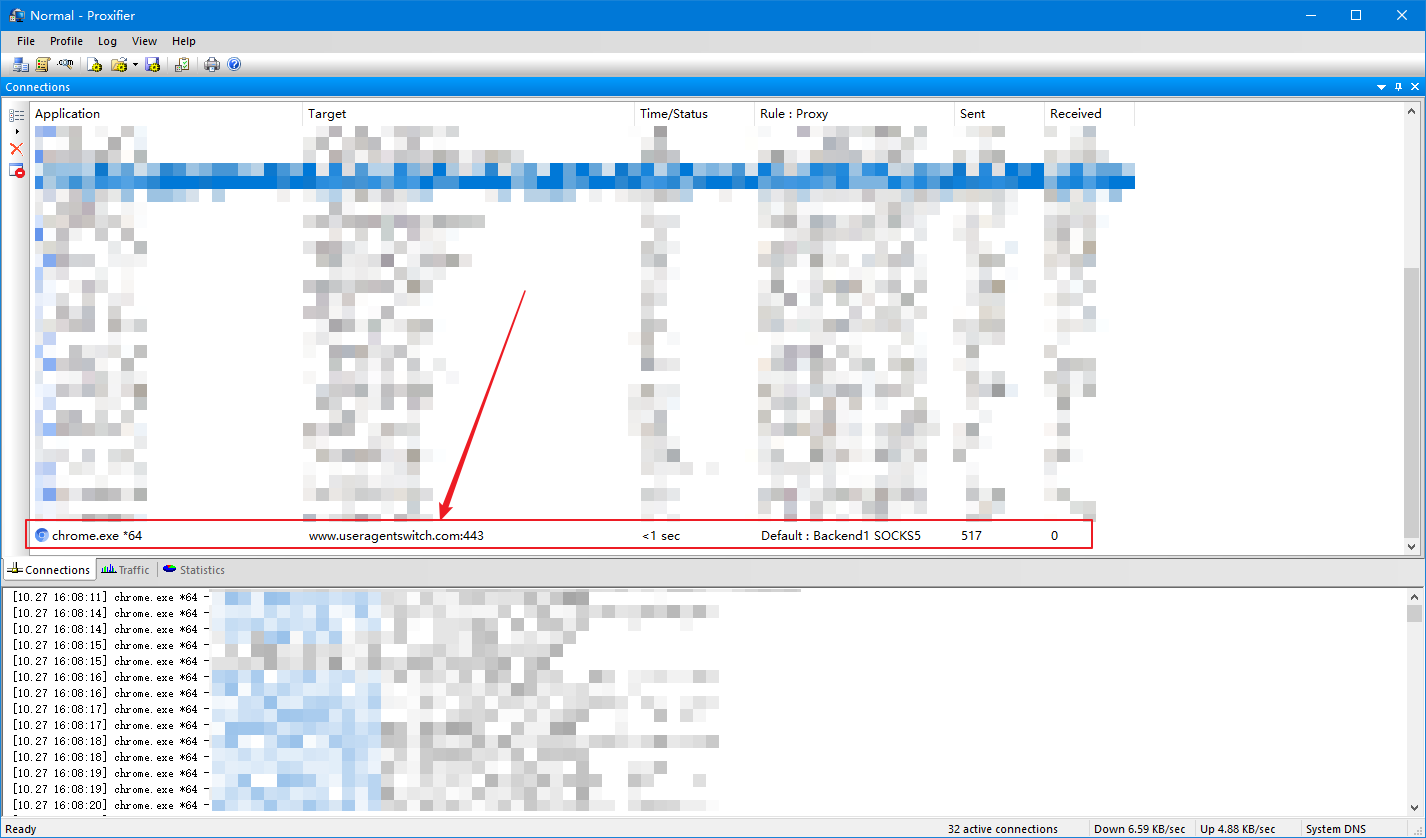
Task: Open the Profile menu
Action: [x=66, y=41]
